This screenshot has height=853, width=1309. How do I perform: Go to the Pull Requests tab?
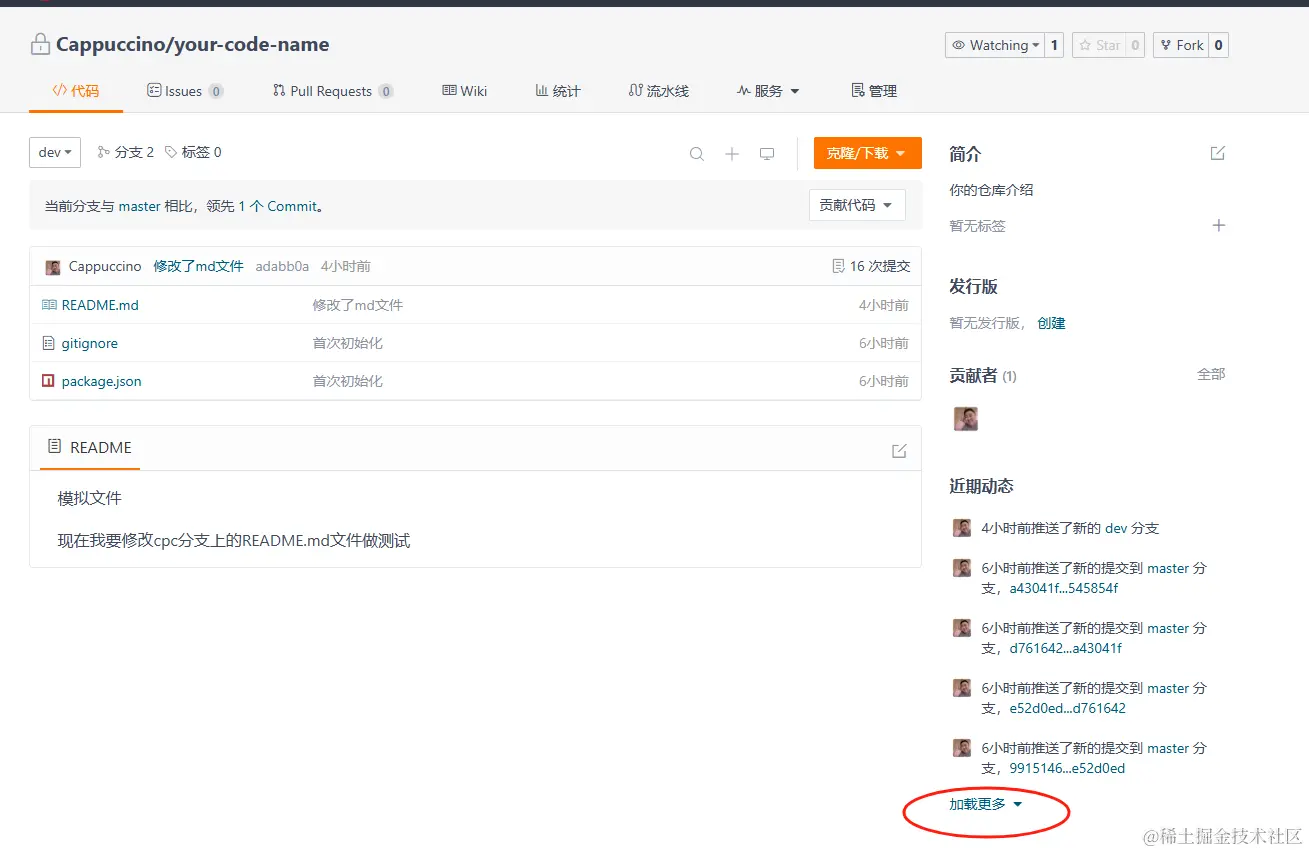333,91
